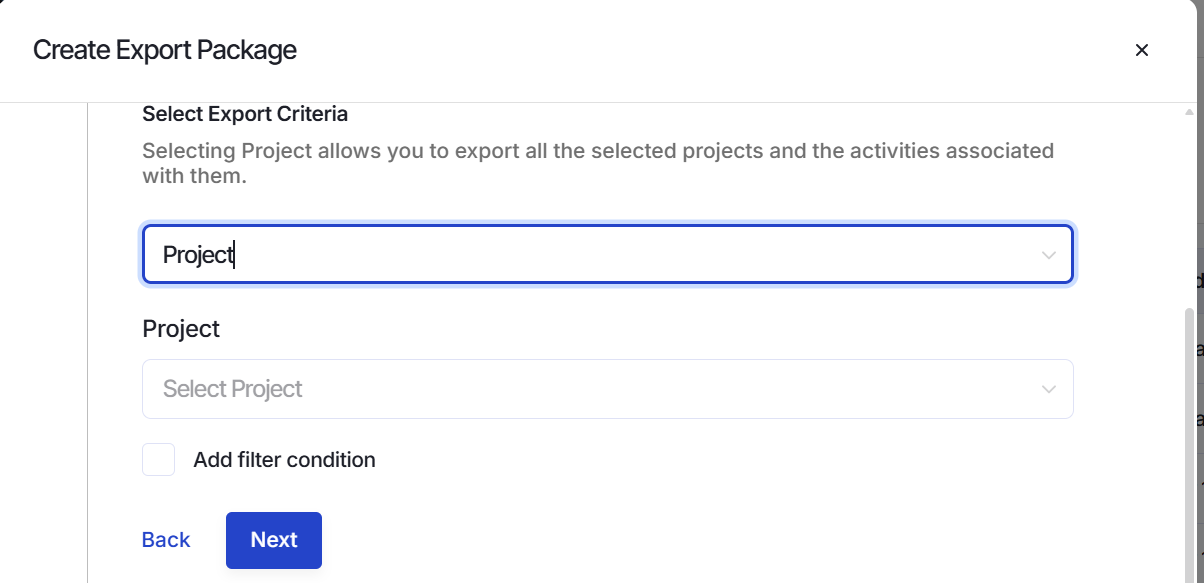Close the Create Export Package dialog

(x=1141, y=50)
